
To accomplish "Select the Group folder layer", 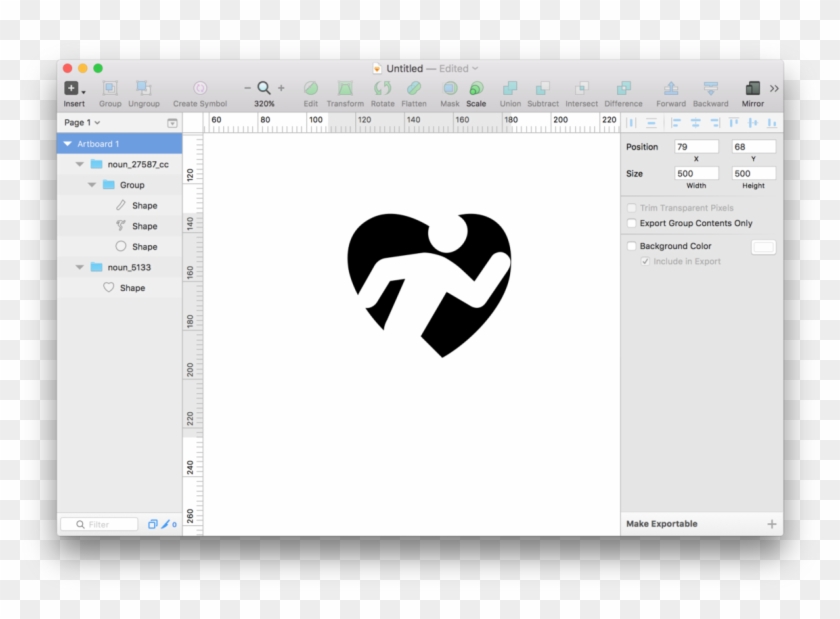I will click(x=119, y=185).
